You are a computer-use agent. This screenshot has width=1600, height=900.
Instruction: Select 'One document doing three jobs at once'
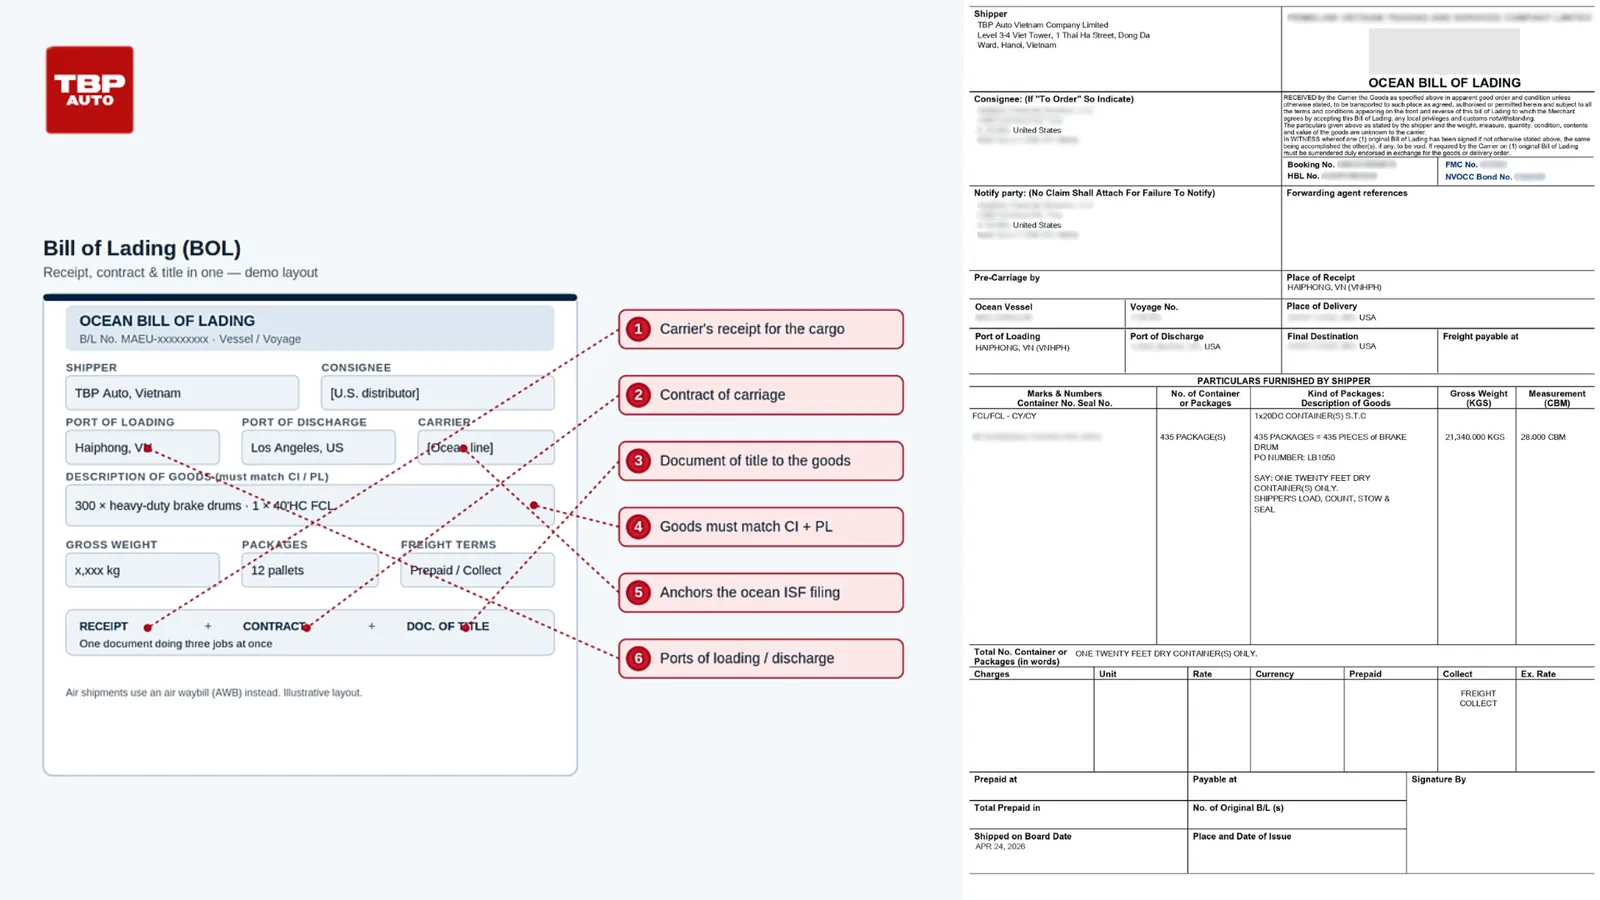tap(175, 643)
